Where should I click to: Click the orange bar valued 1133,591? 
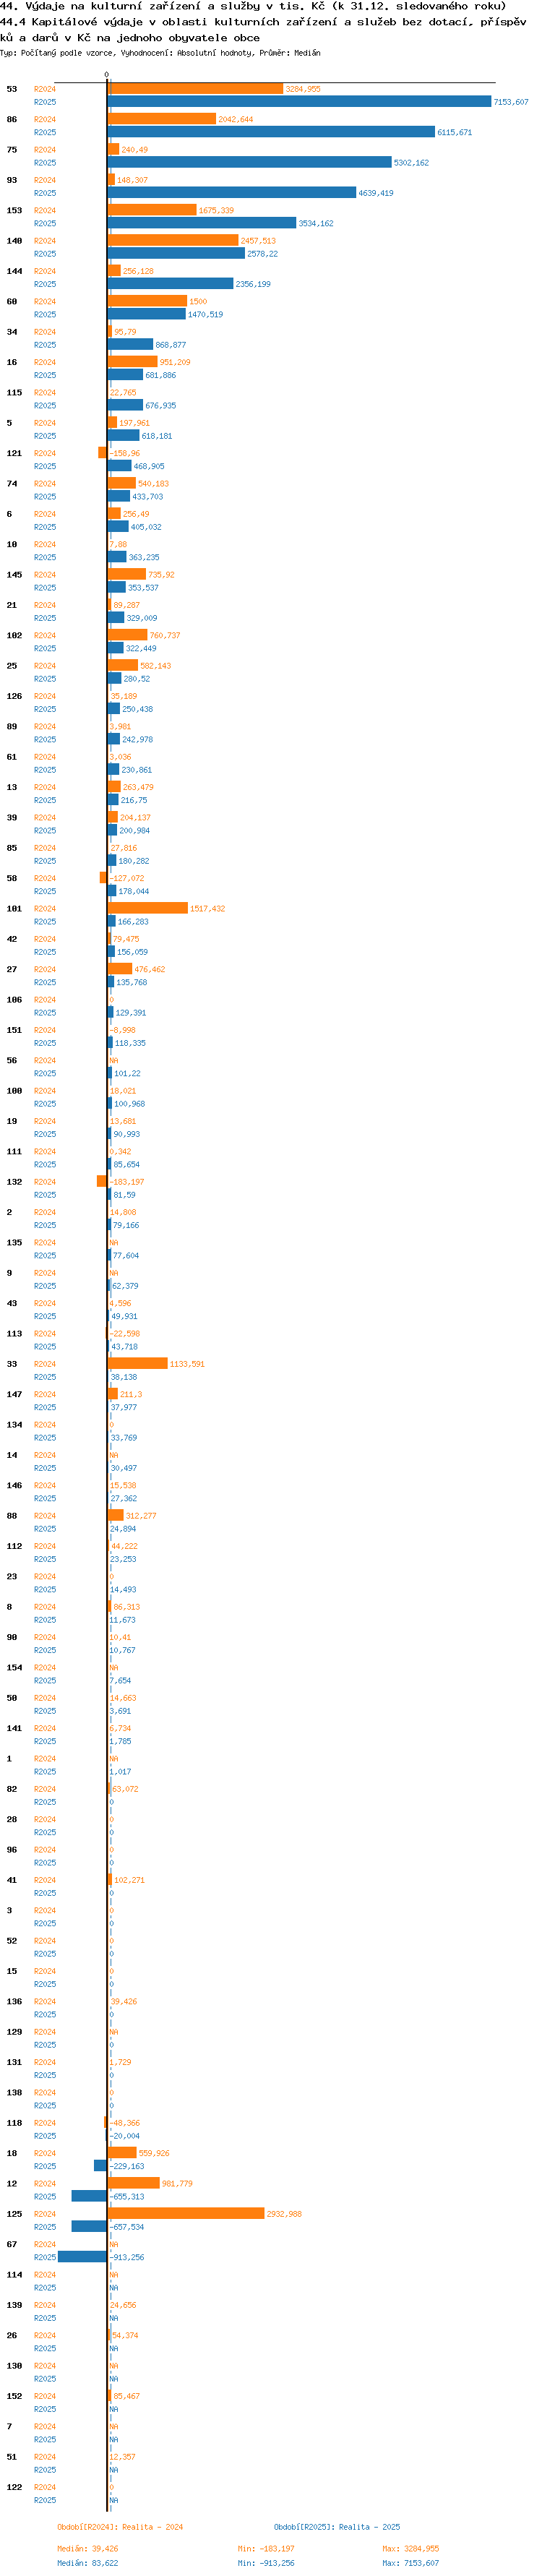[138, 1363]
